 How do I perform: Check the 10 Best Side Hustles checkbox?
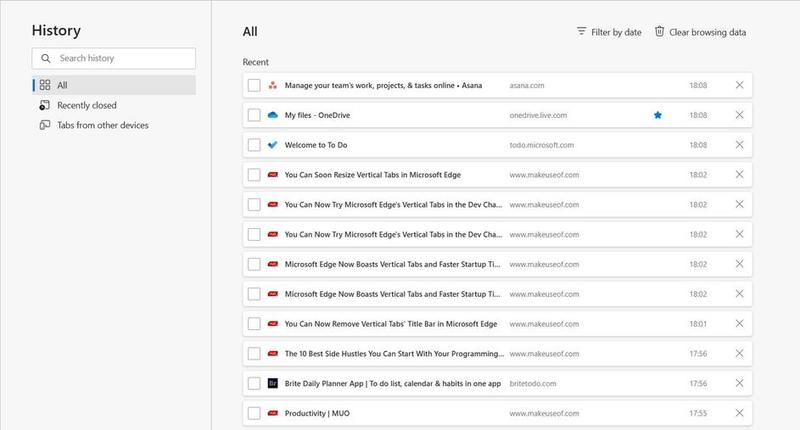click(x=254, y=353)
